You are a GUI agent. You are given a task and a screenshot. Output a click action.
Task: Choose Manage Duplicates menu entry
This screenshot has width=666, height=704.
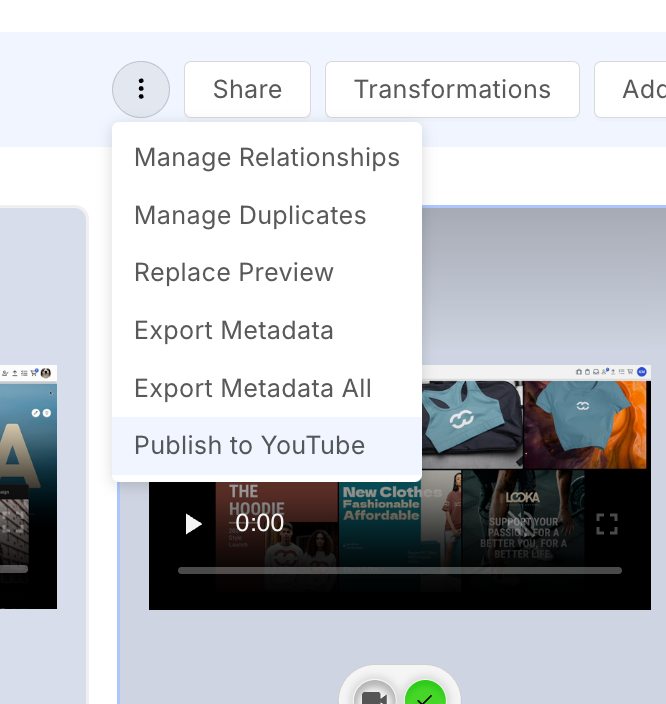250,216
